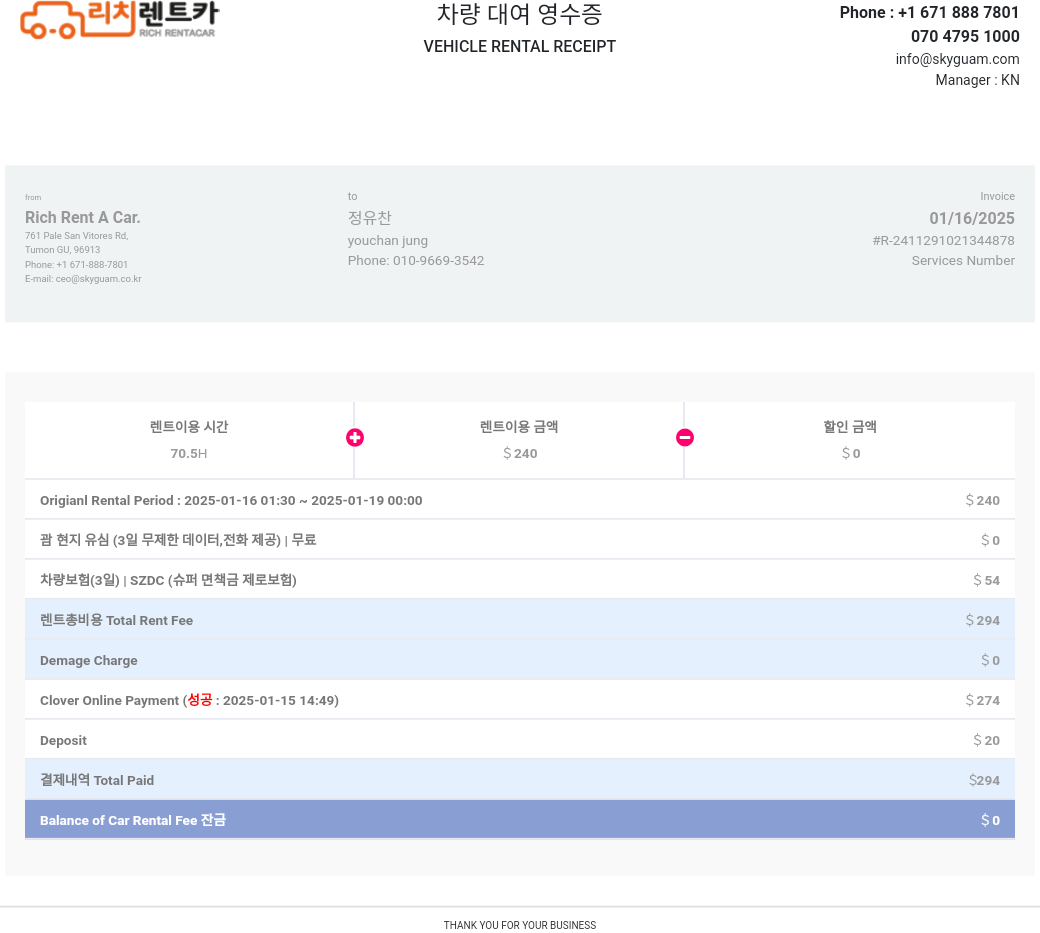Click the $ 0 Demage Charge amount
Image resolution: width=1040 pixels, height=933 pixels.
click(990, 660)
